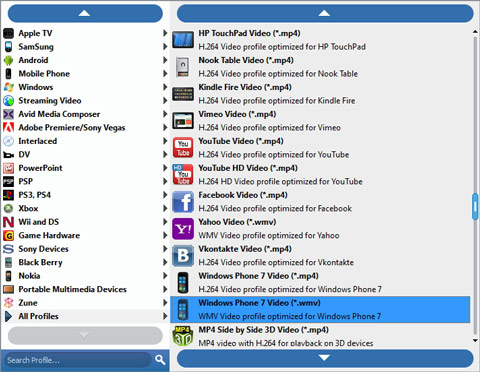Click the Xbox logo icon

coord(8,208)
